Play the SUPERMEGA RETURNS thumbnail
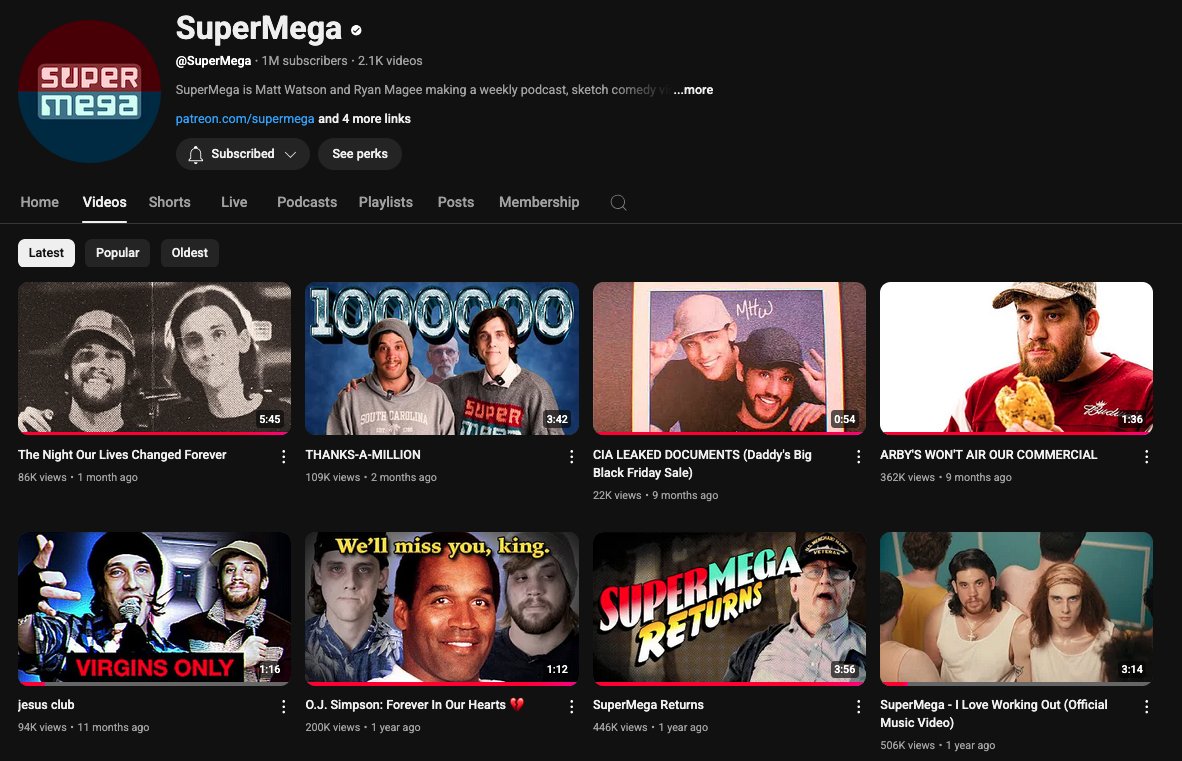 729,607
